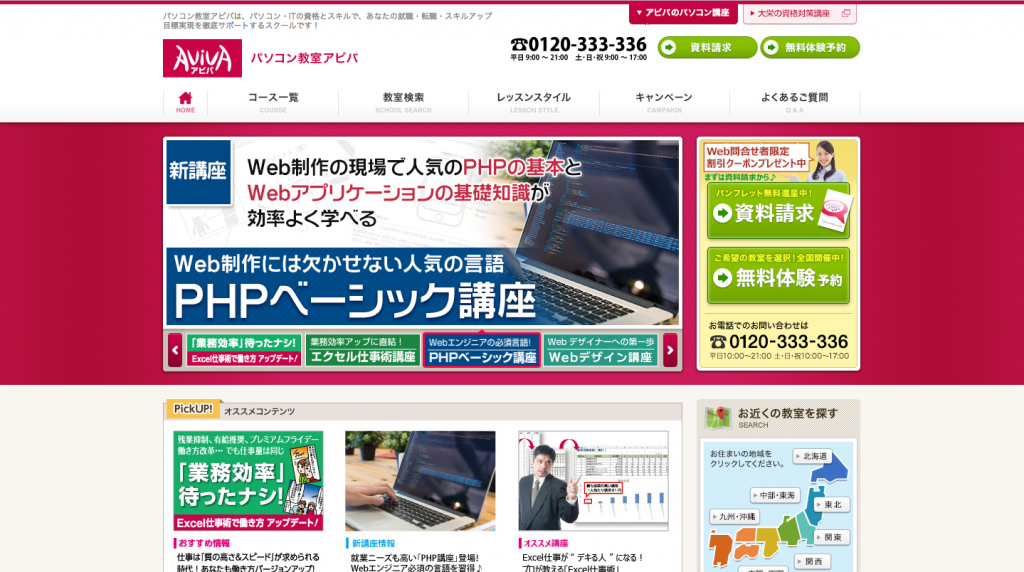This screenshot has width=1024, height=572.
Task: Click the おすすめ情報 heading
Action: tap(204, 543)
